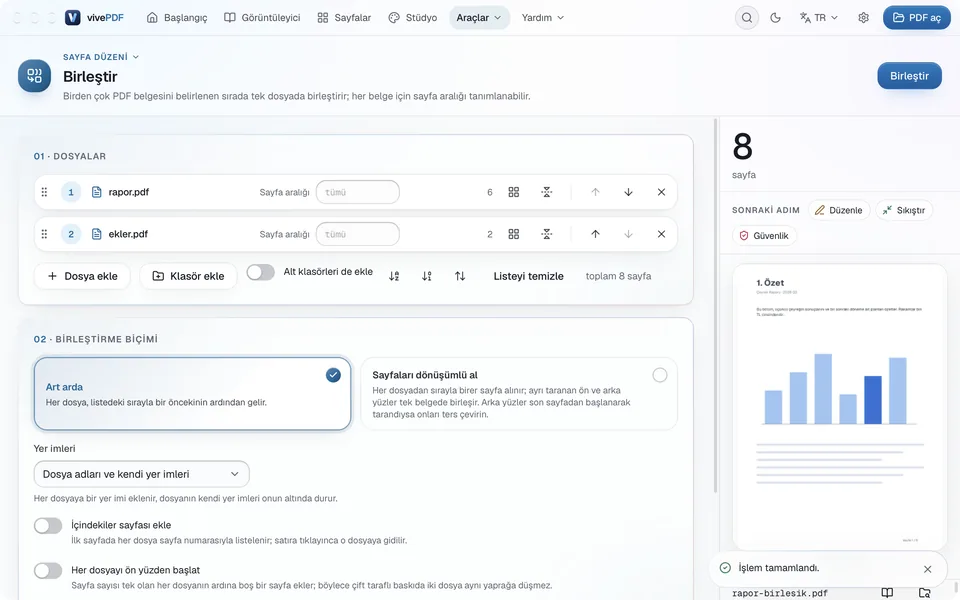The height and width of the screenshot is (600, 960).
Task: Sort the file list A to Z
Action: [x=394, y=276]
